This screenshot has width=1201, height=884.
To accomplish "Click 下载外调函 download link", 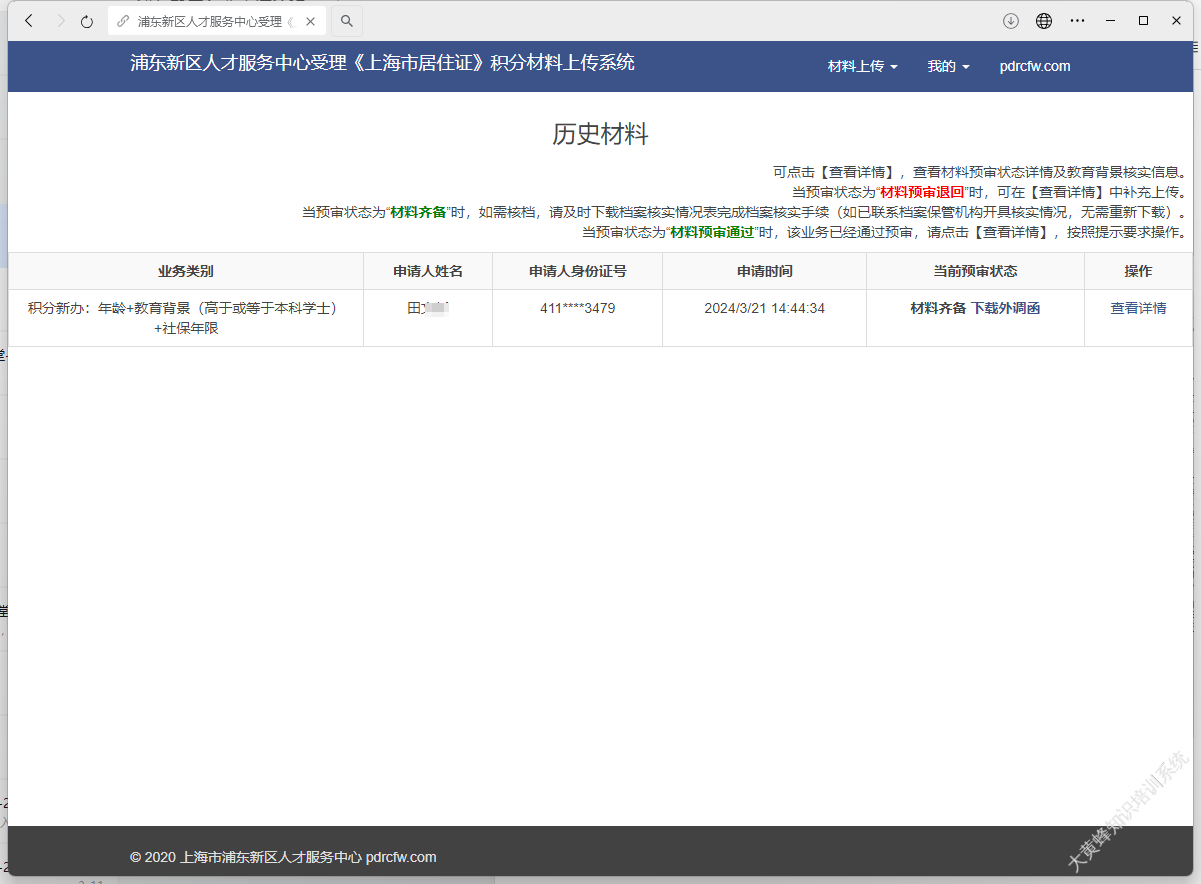I will tap(1005, 308).
